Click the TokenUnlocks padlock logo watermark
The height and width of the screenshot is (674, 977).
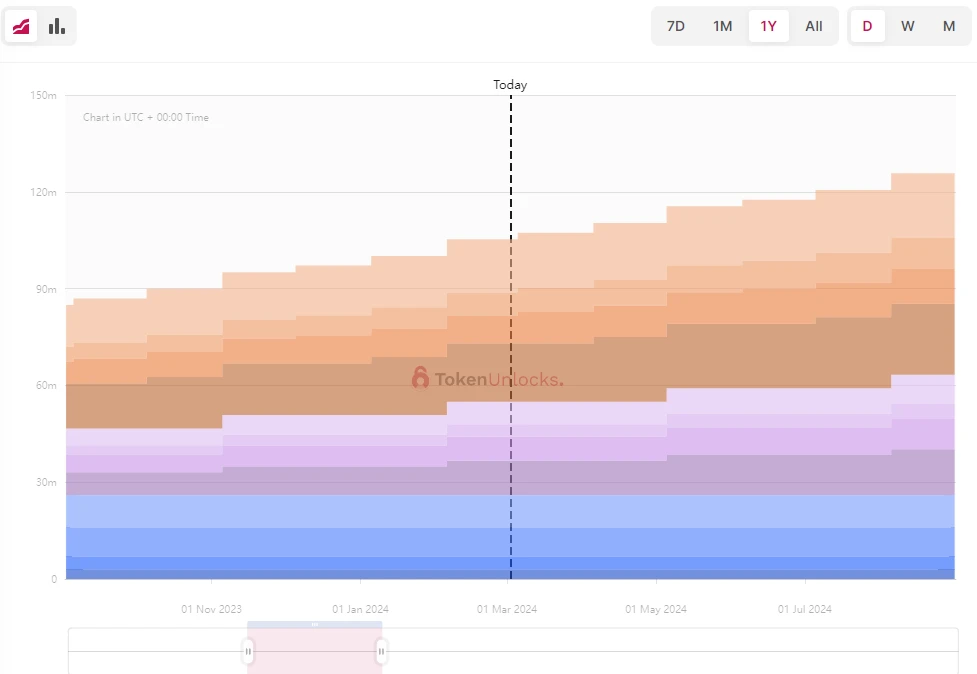click(420, 378)
